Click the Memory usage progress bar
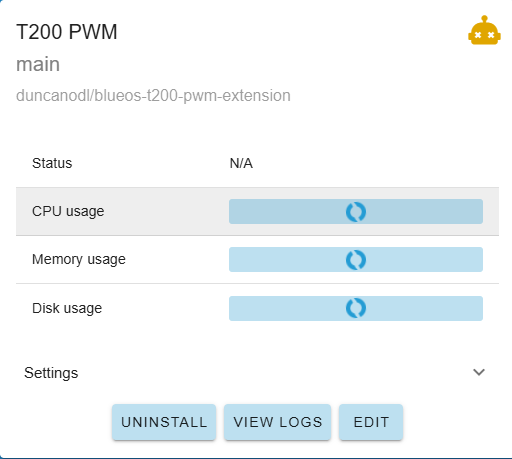The height and width of the screenshot is (459, 512). (x=356, y=260)
